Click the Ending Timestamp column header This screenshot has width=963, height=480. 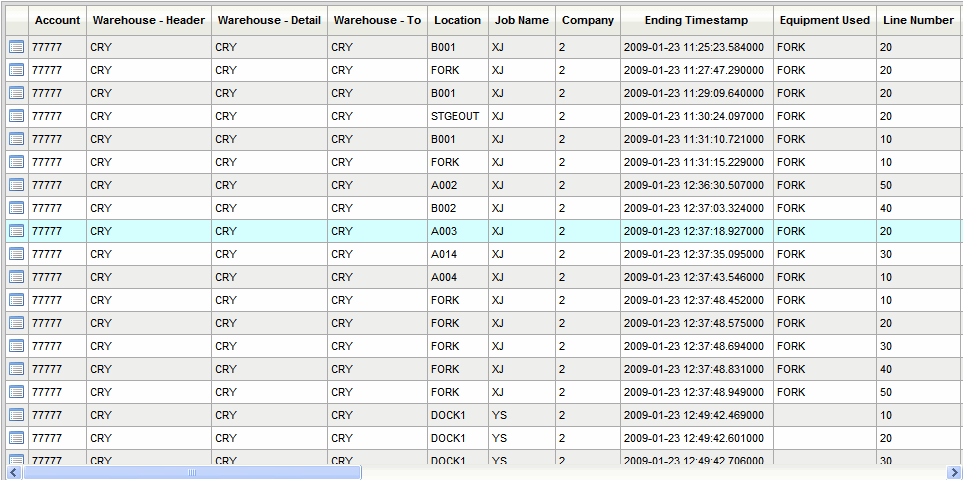click(696, 20)
